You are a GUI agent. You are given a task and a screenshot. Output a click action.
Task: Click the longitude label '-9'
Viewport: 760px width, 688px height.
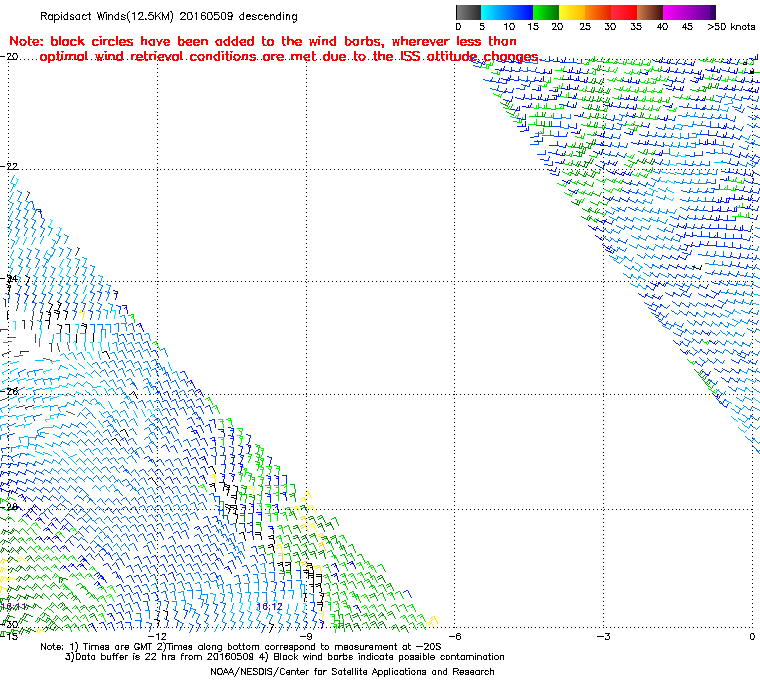tap(306, 636)
